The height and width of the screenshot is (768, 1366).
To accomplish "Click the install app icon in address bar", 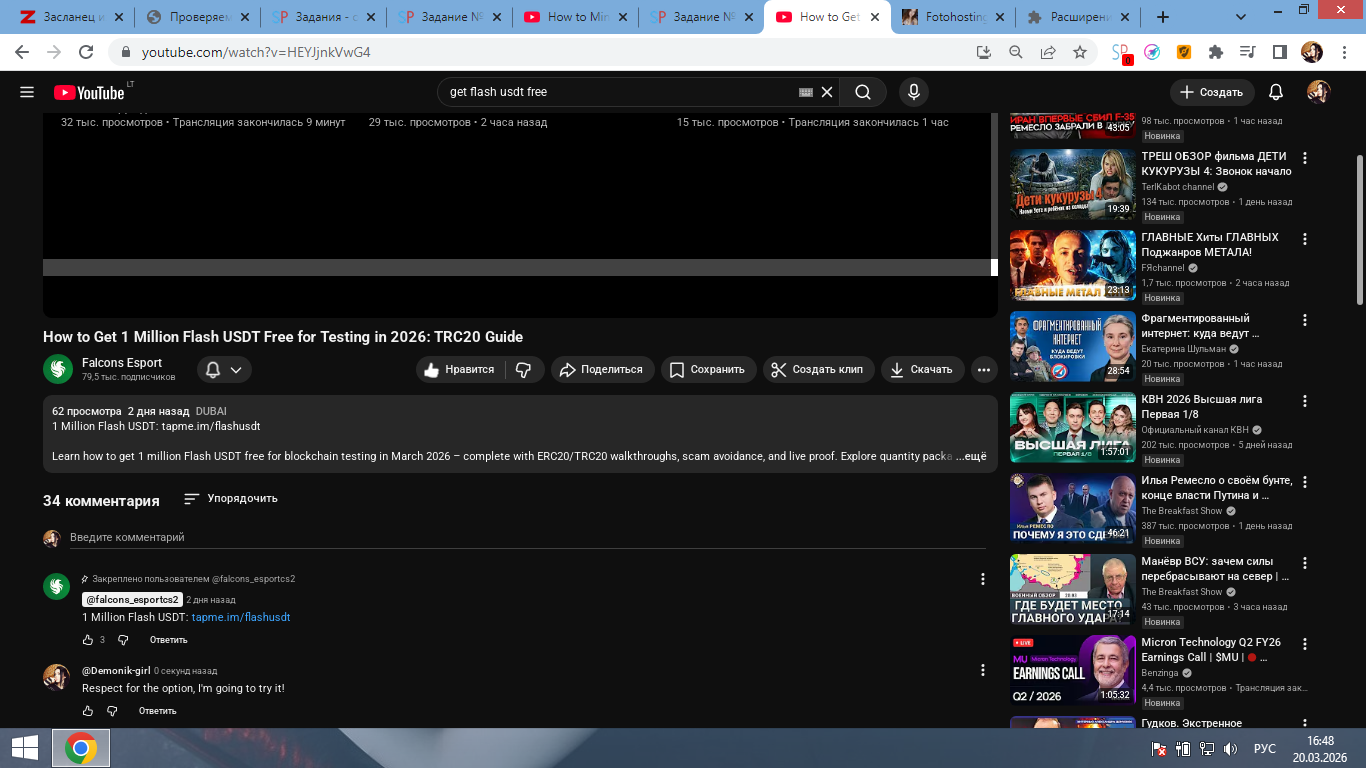I will (x=984, y=52).
